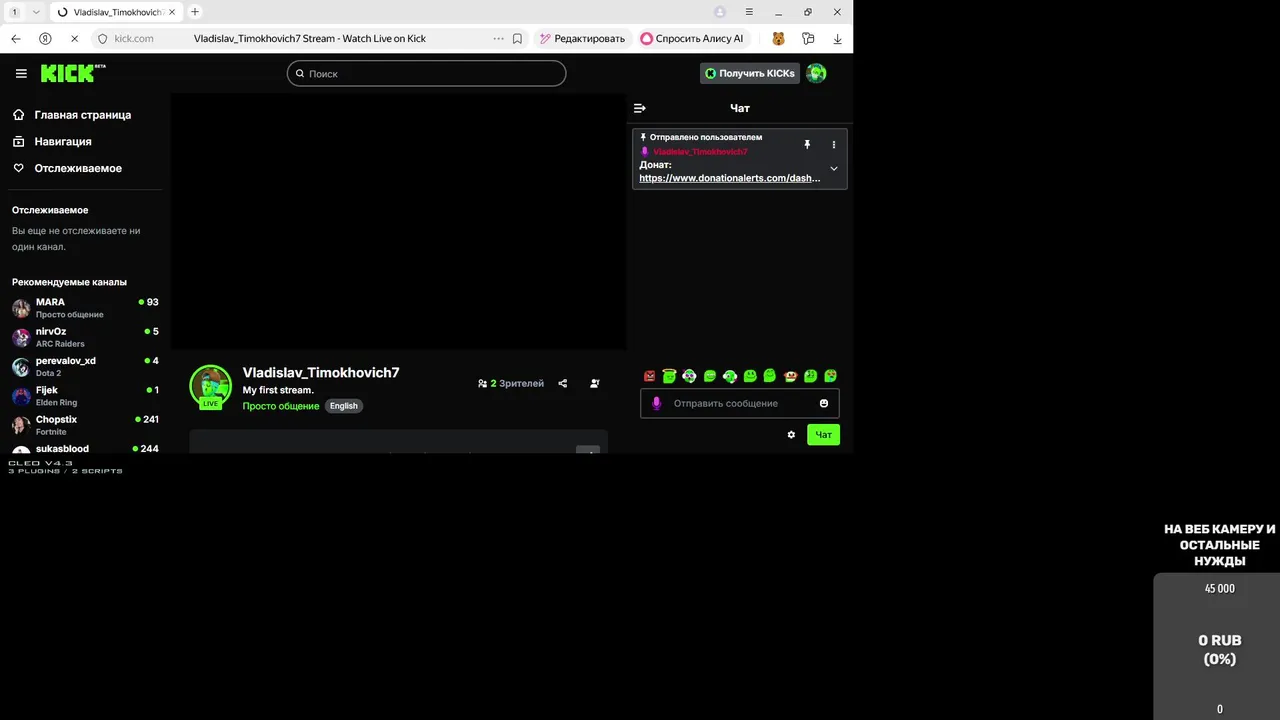Click the black video player area
Viewport: 1280px width, 720px height.
pyautogui.click(x=398, y=221)
